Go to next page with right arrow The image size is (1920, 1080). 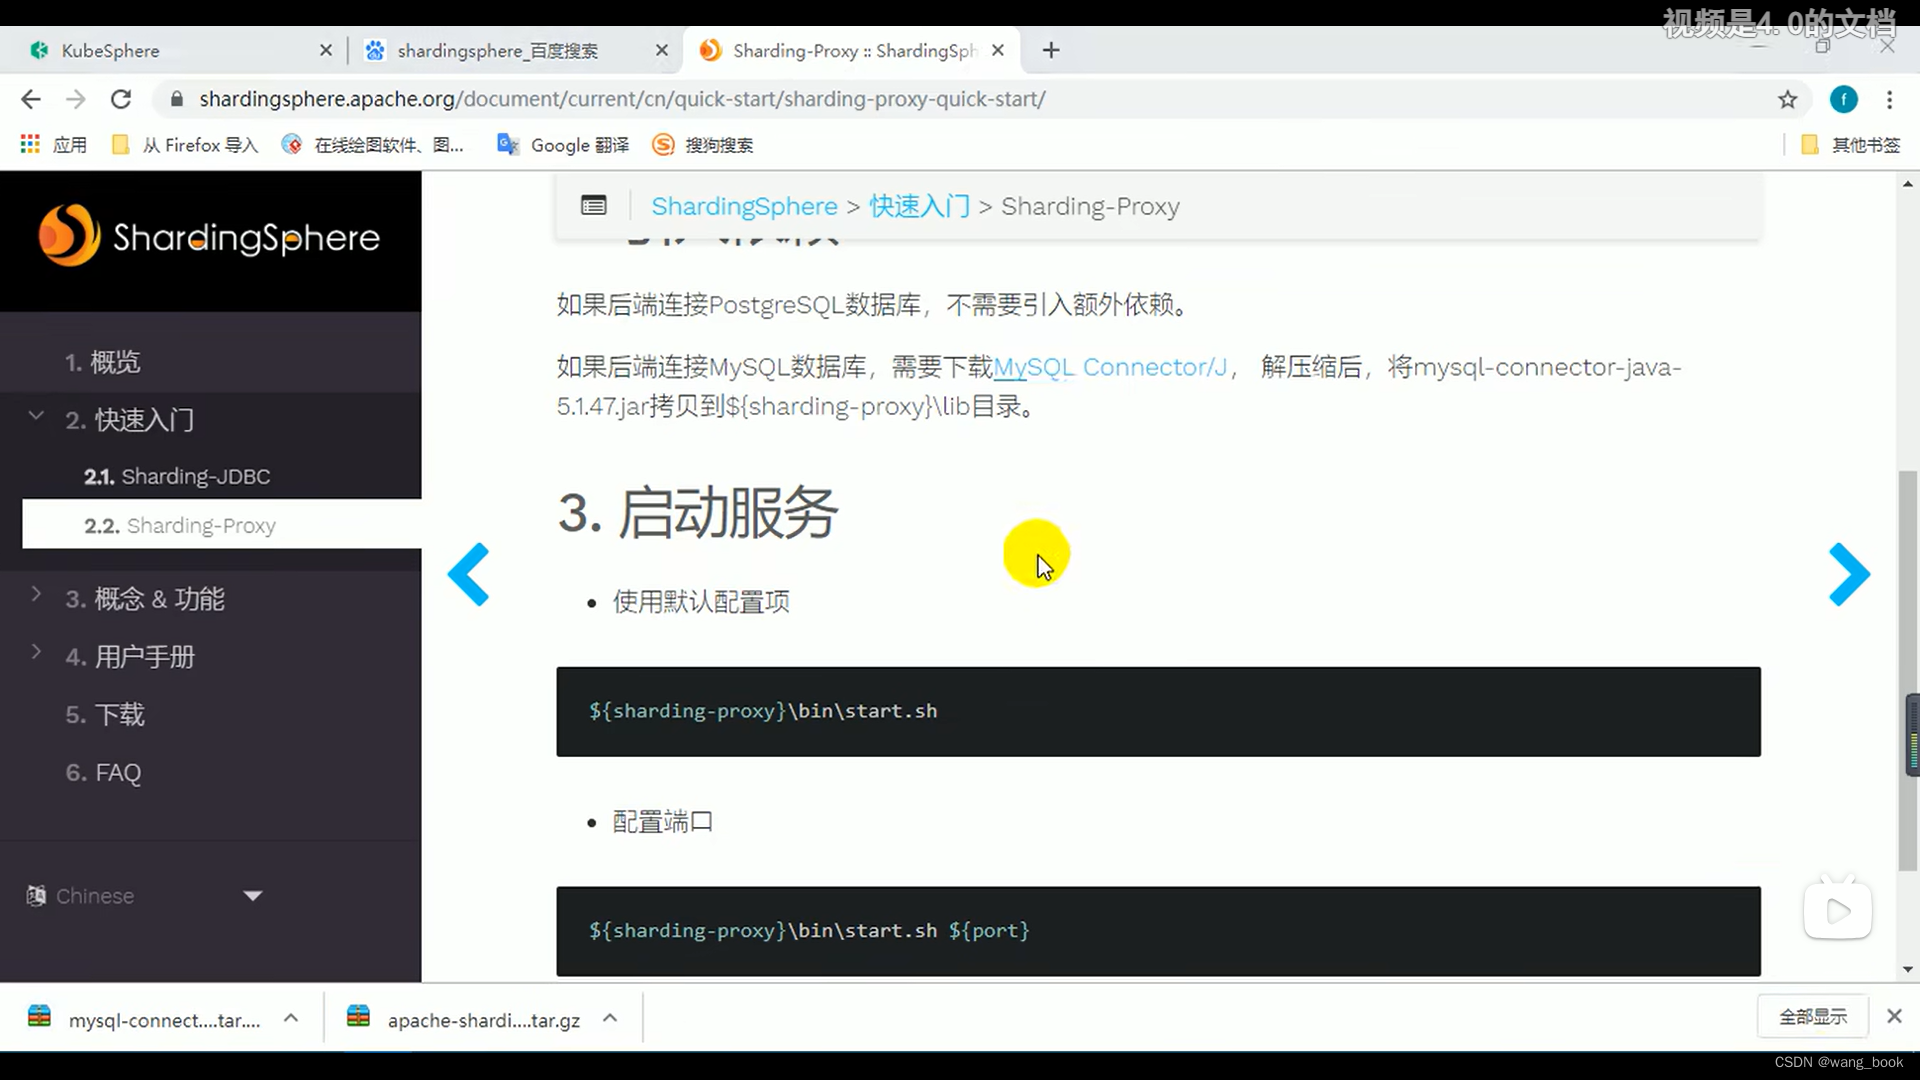coord(1849,574)
